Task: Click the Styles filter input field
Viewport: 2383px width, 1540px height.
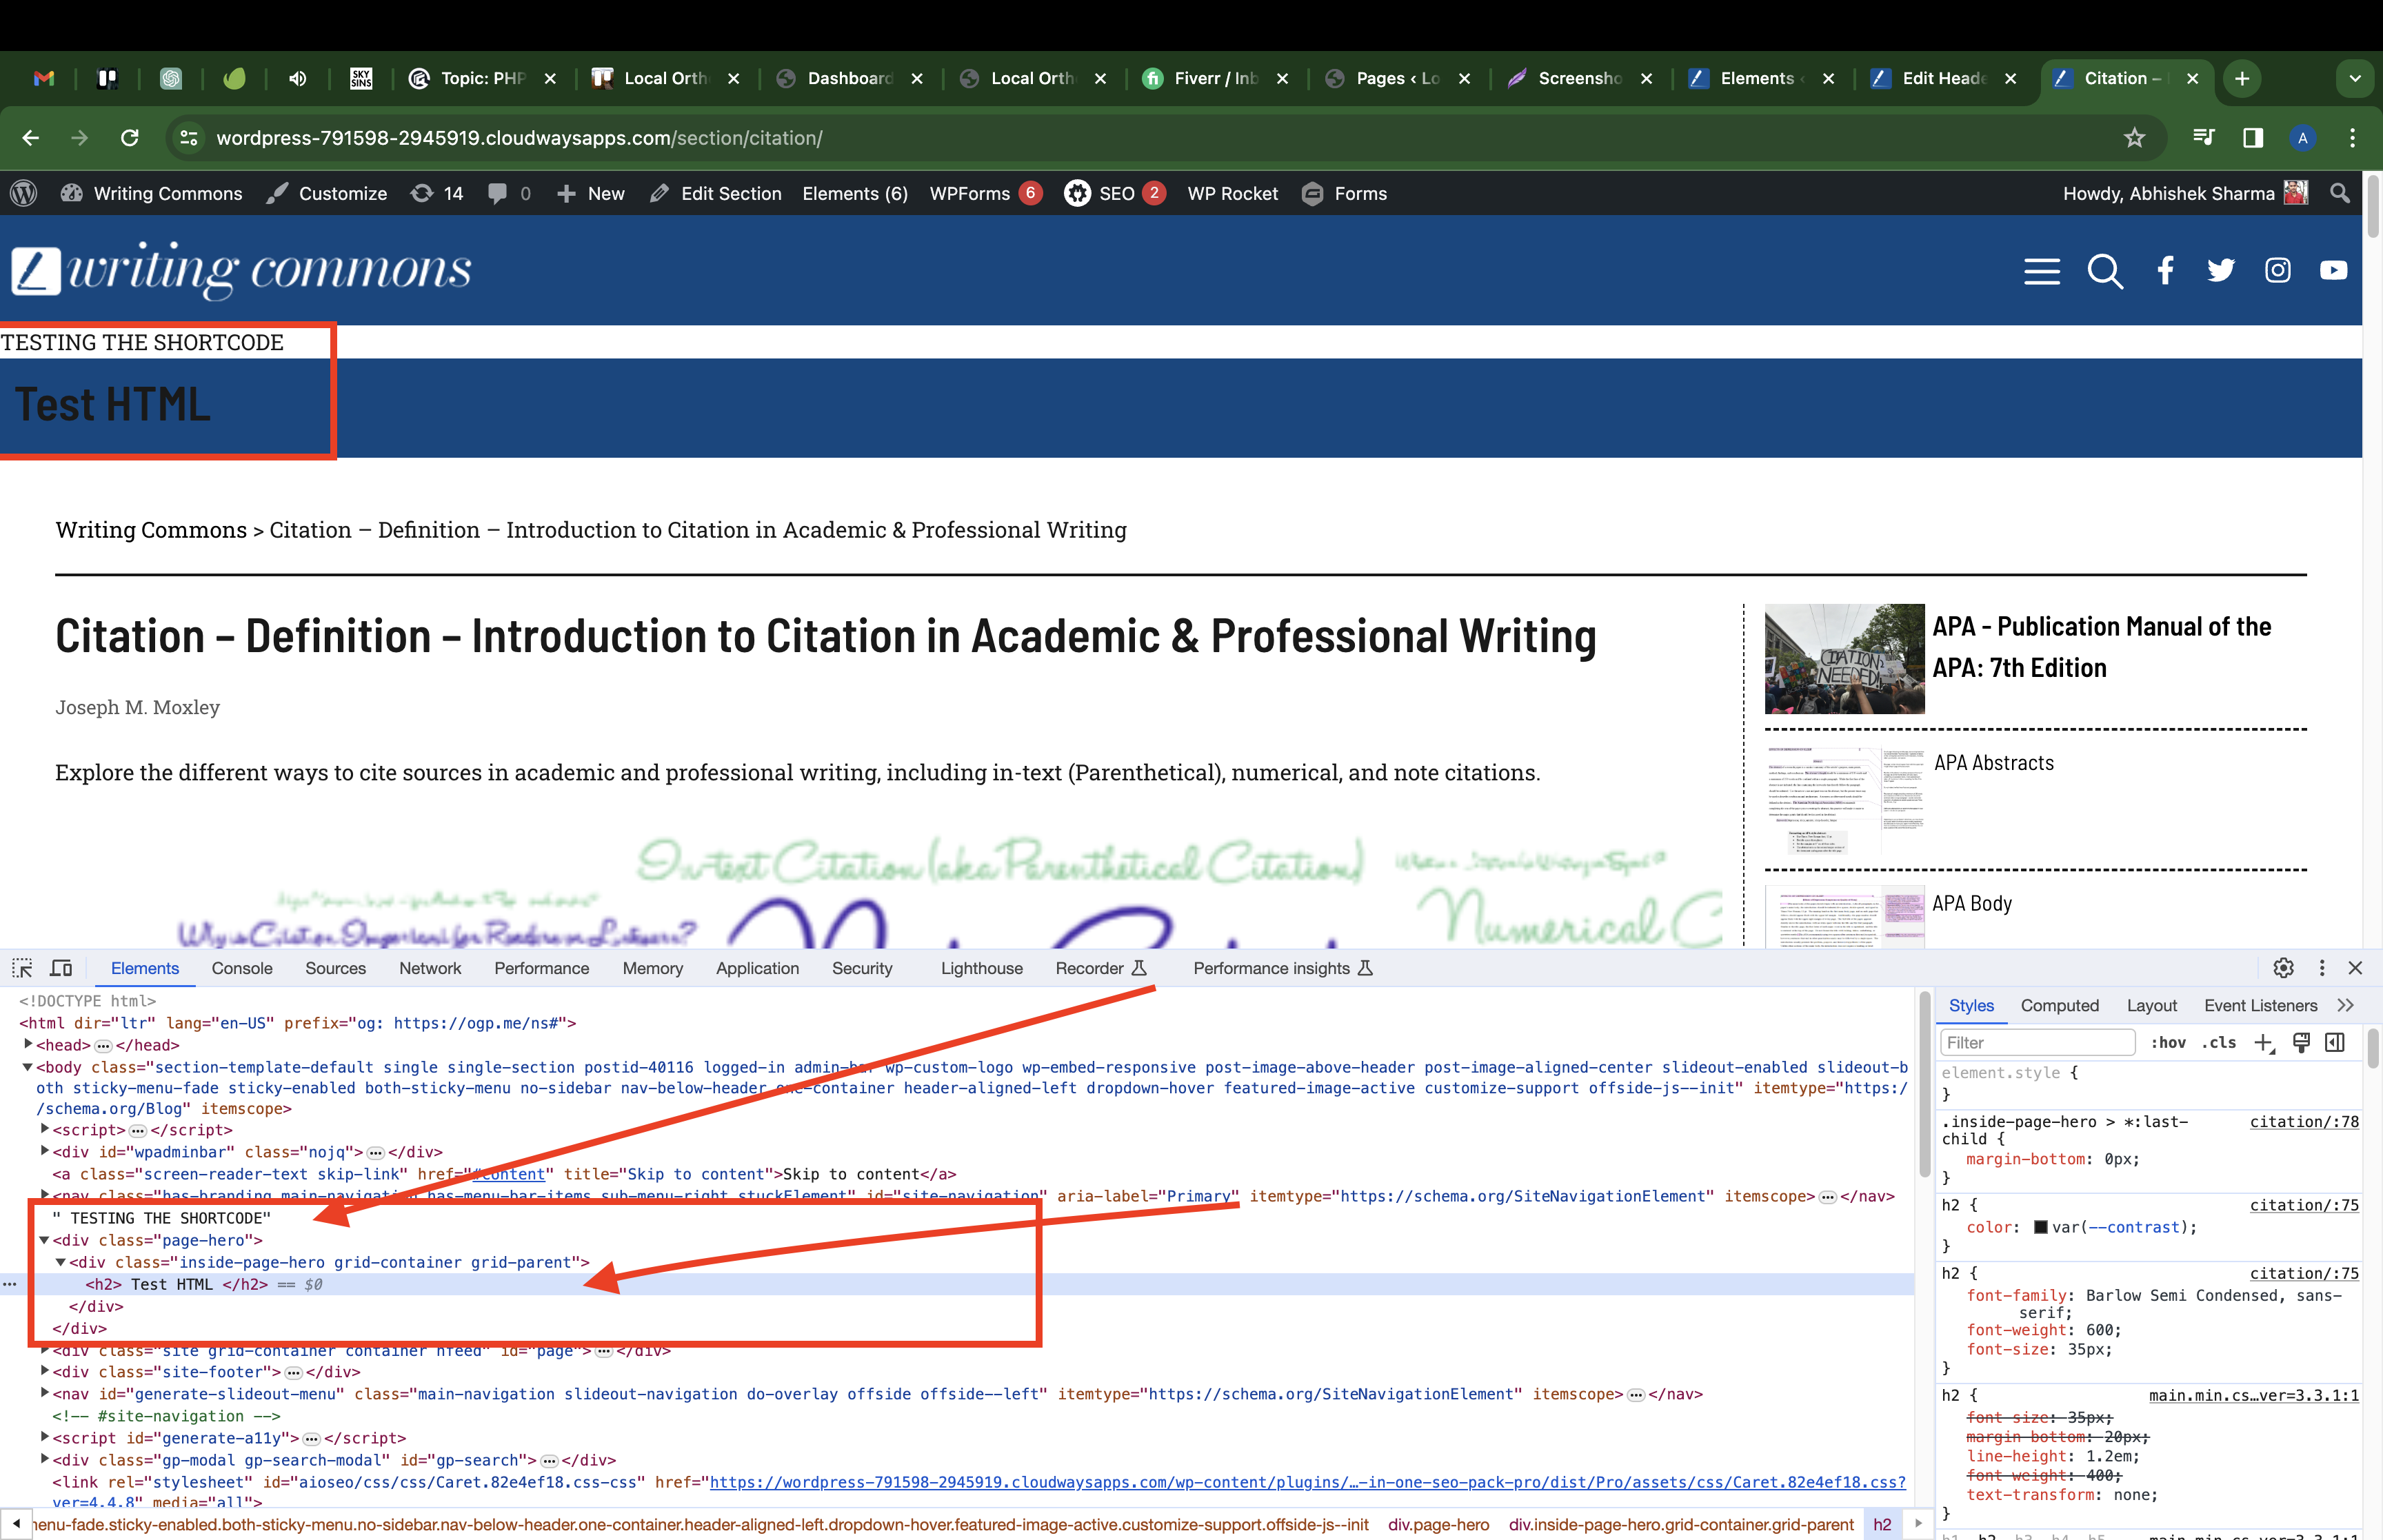Action: pyautogui.click(x=2037, y=1043)
